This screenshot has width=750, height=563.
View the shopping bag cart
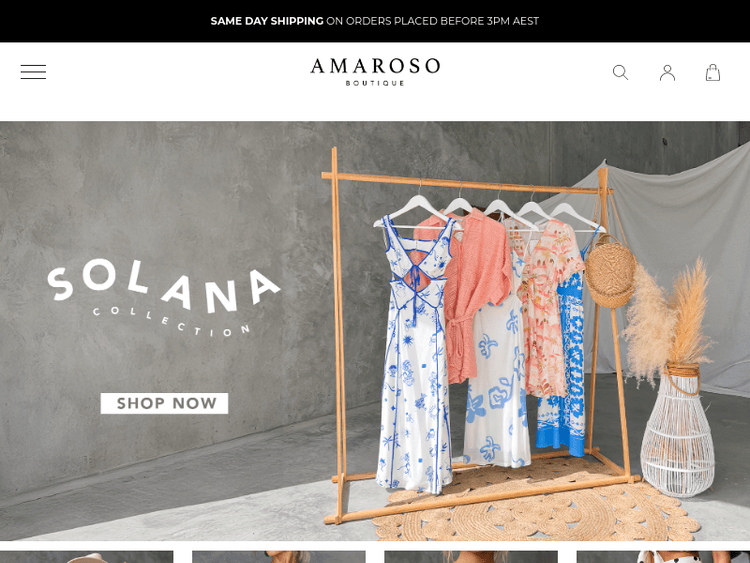(x=713, y=73)
